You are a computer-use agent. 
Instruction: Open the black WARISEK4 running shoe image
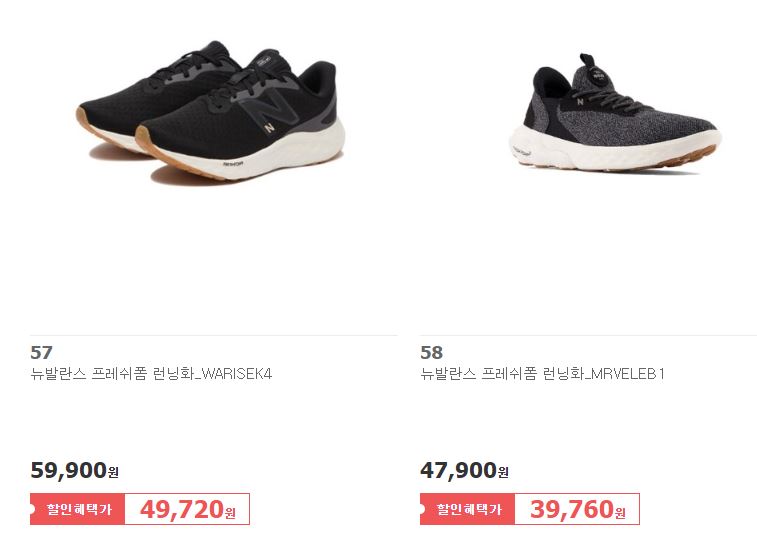[x=211, y=112]
